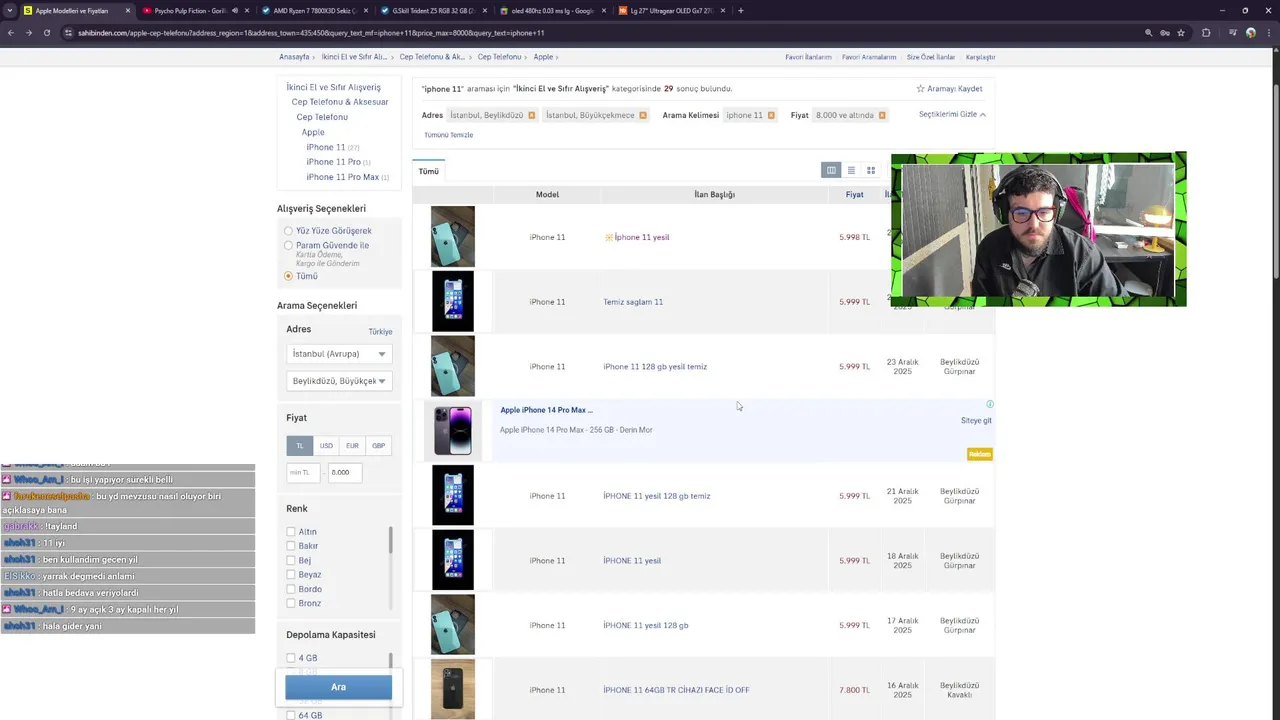Open the Chrome profile avatar
The image size is (1280, 720).
click(x=1250, y=32)
